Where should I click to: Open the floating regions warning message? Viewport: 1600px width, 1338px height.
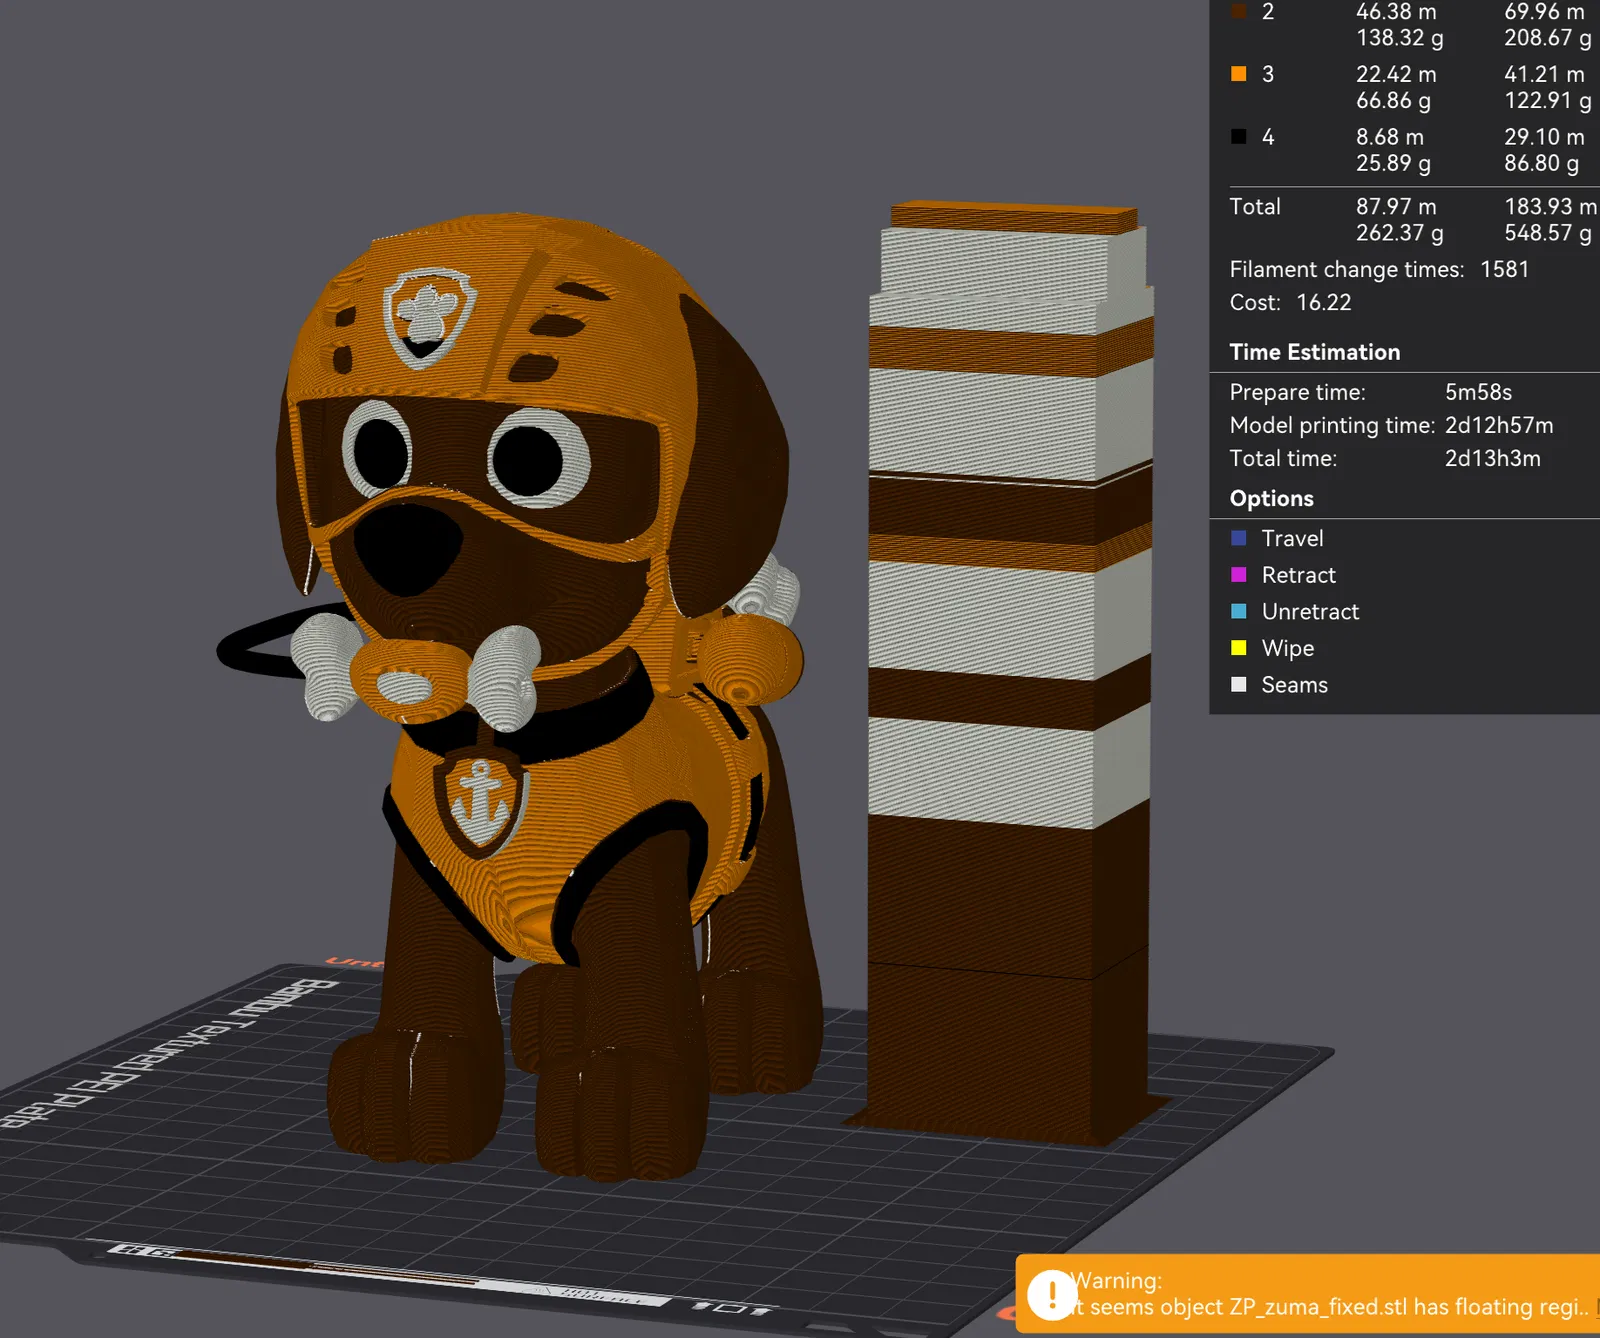pos(1308,1294)
